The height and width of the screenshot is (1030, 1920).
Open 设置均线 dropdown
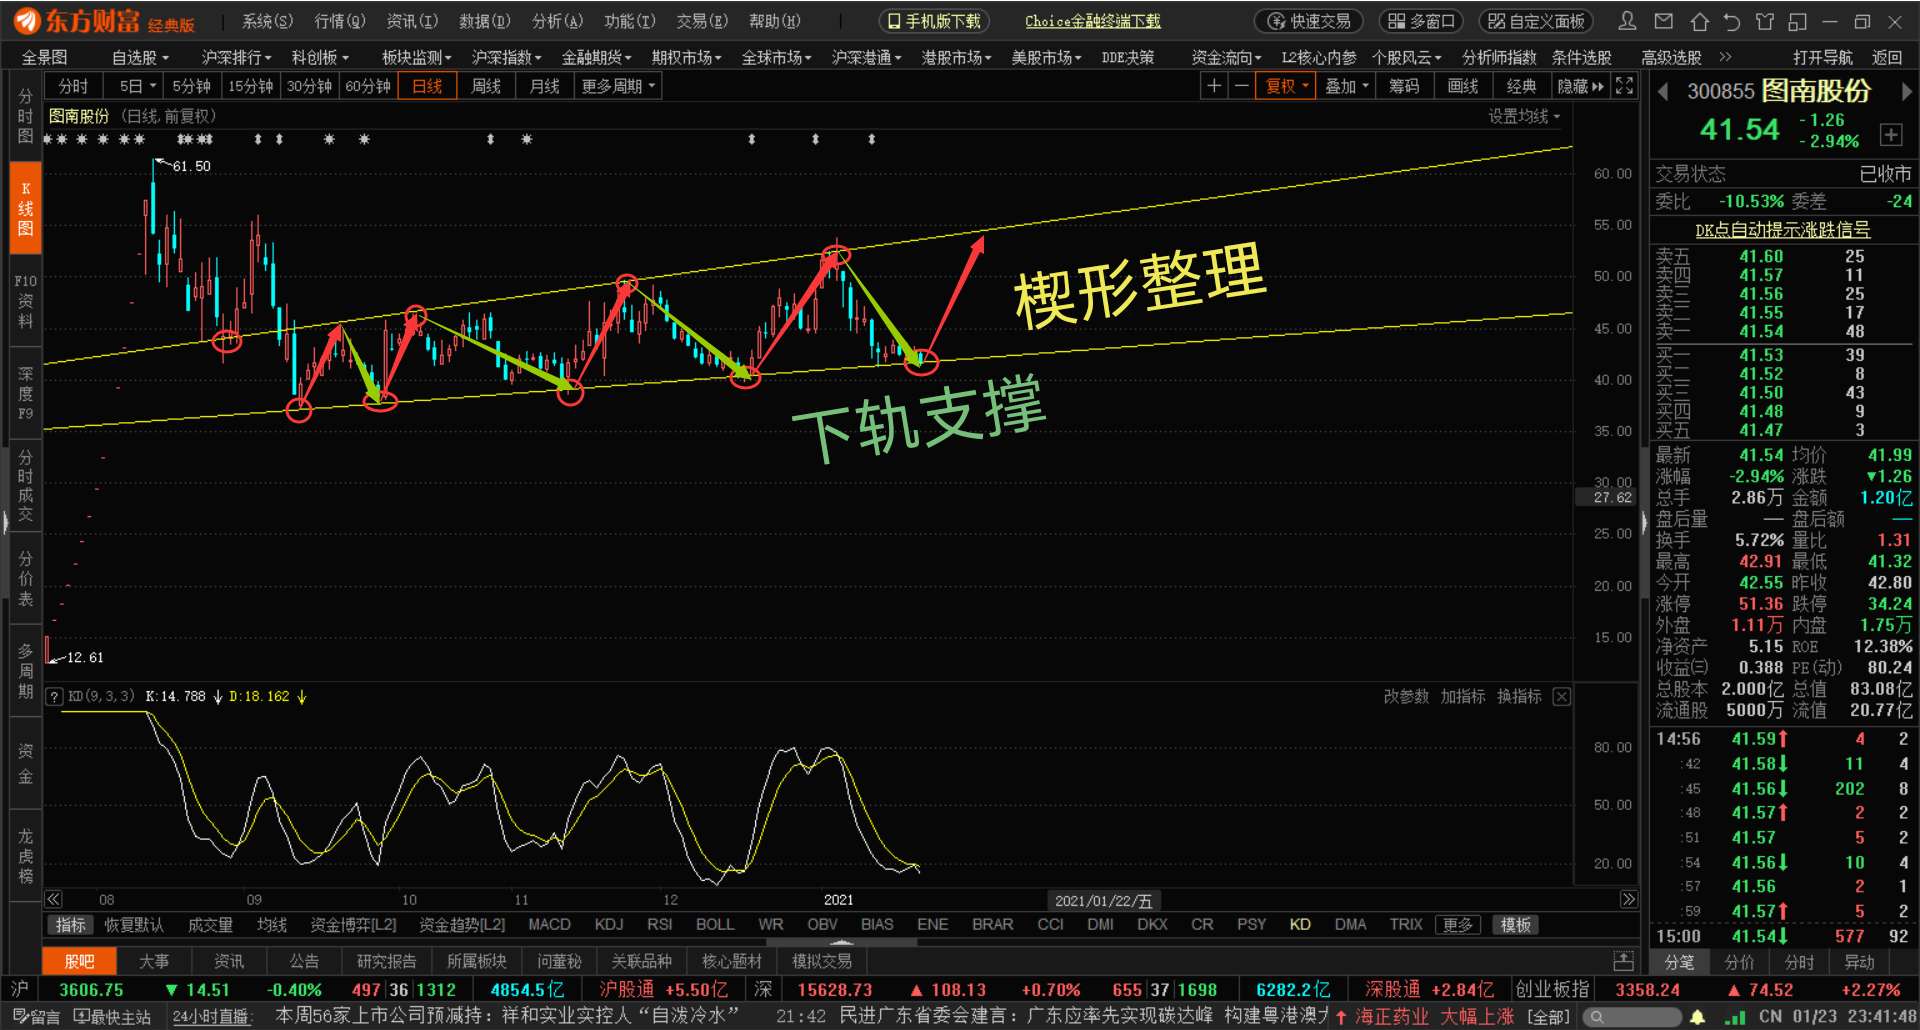[1523, 116]
